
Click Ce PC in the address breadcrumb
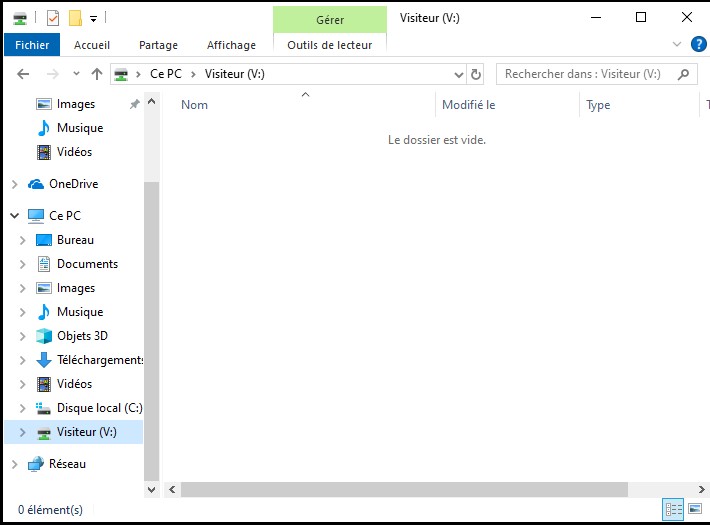point(166,74)
